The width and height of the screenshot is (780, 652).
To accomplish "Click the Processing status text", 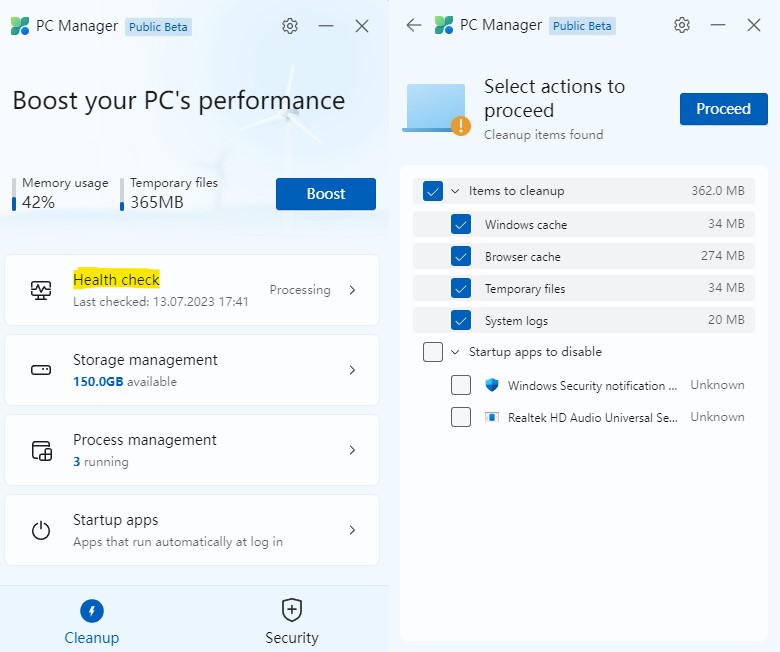I will 300,290.
